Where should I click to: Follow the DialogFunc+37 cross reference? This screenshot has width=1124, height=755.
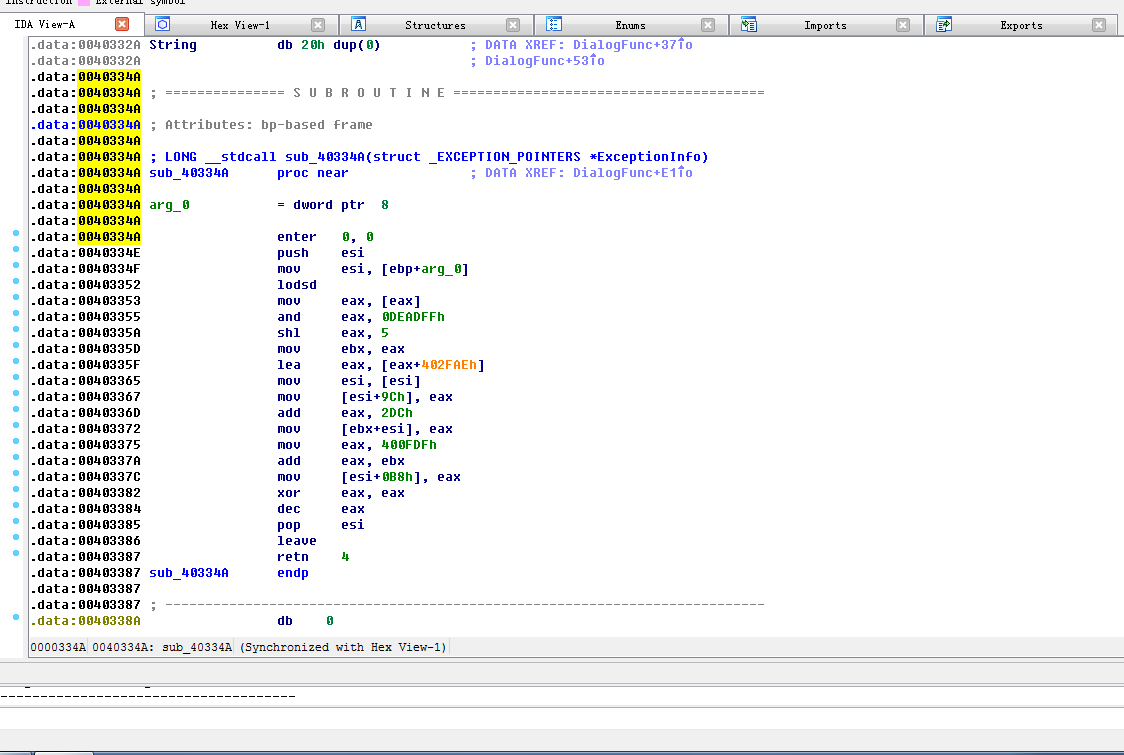point(632,44)
